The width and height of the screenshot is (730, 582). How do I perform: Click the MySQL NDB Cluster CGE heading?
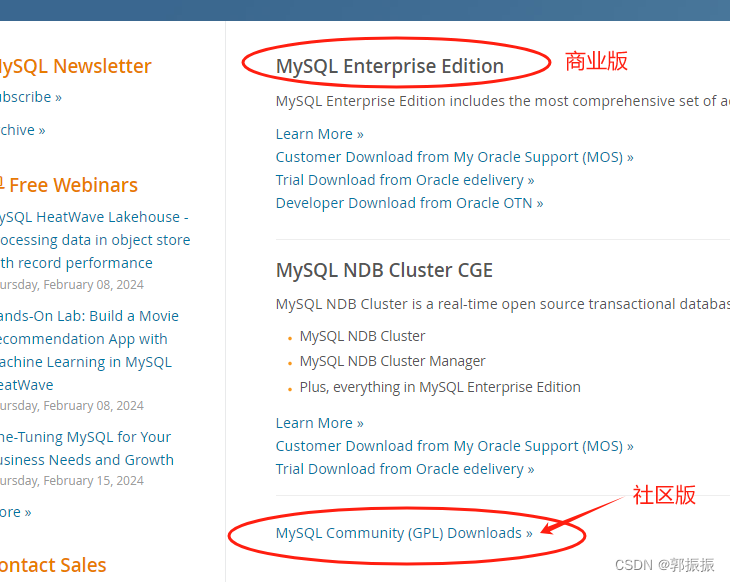click(384, 271)
